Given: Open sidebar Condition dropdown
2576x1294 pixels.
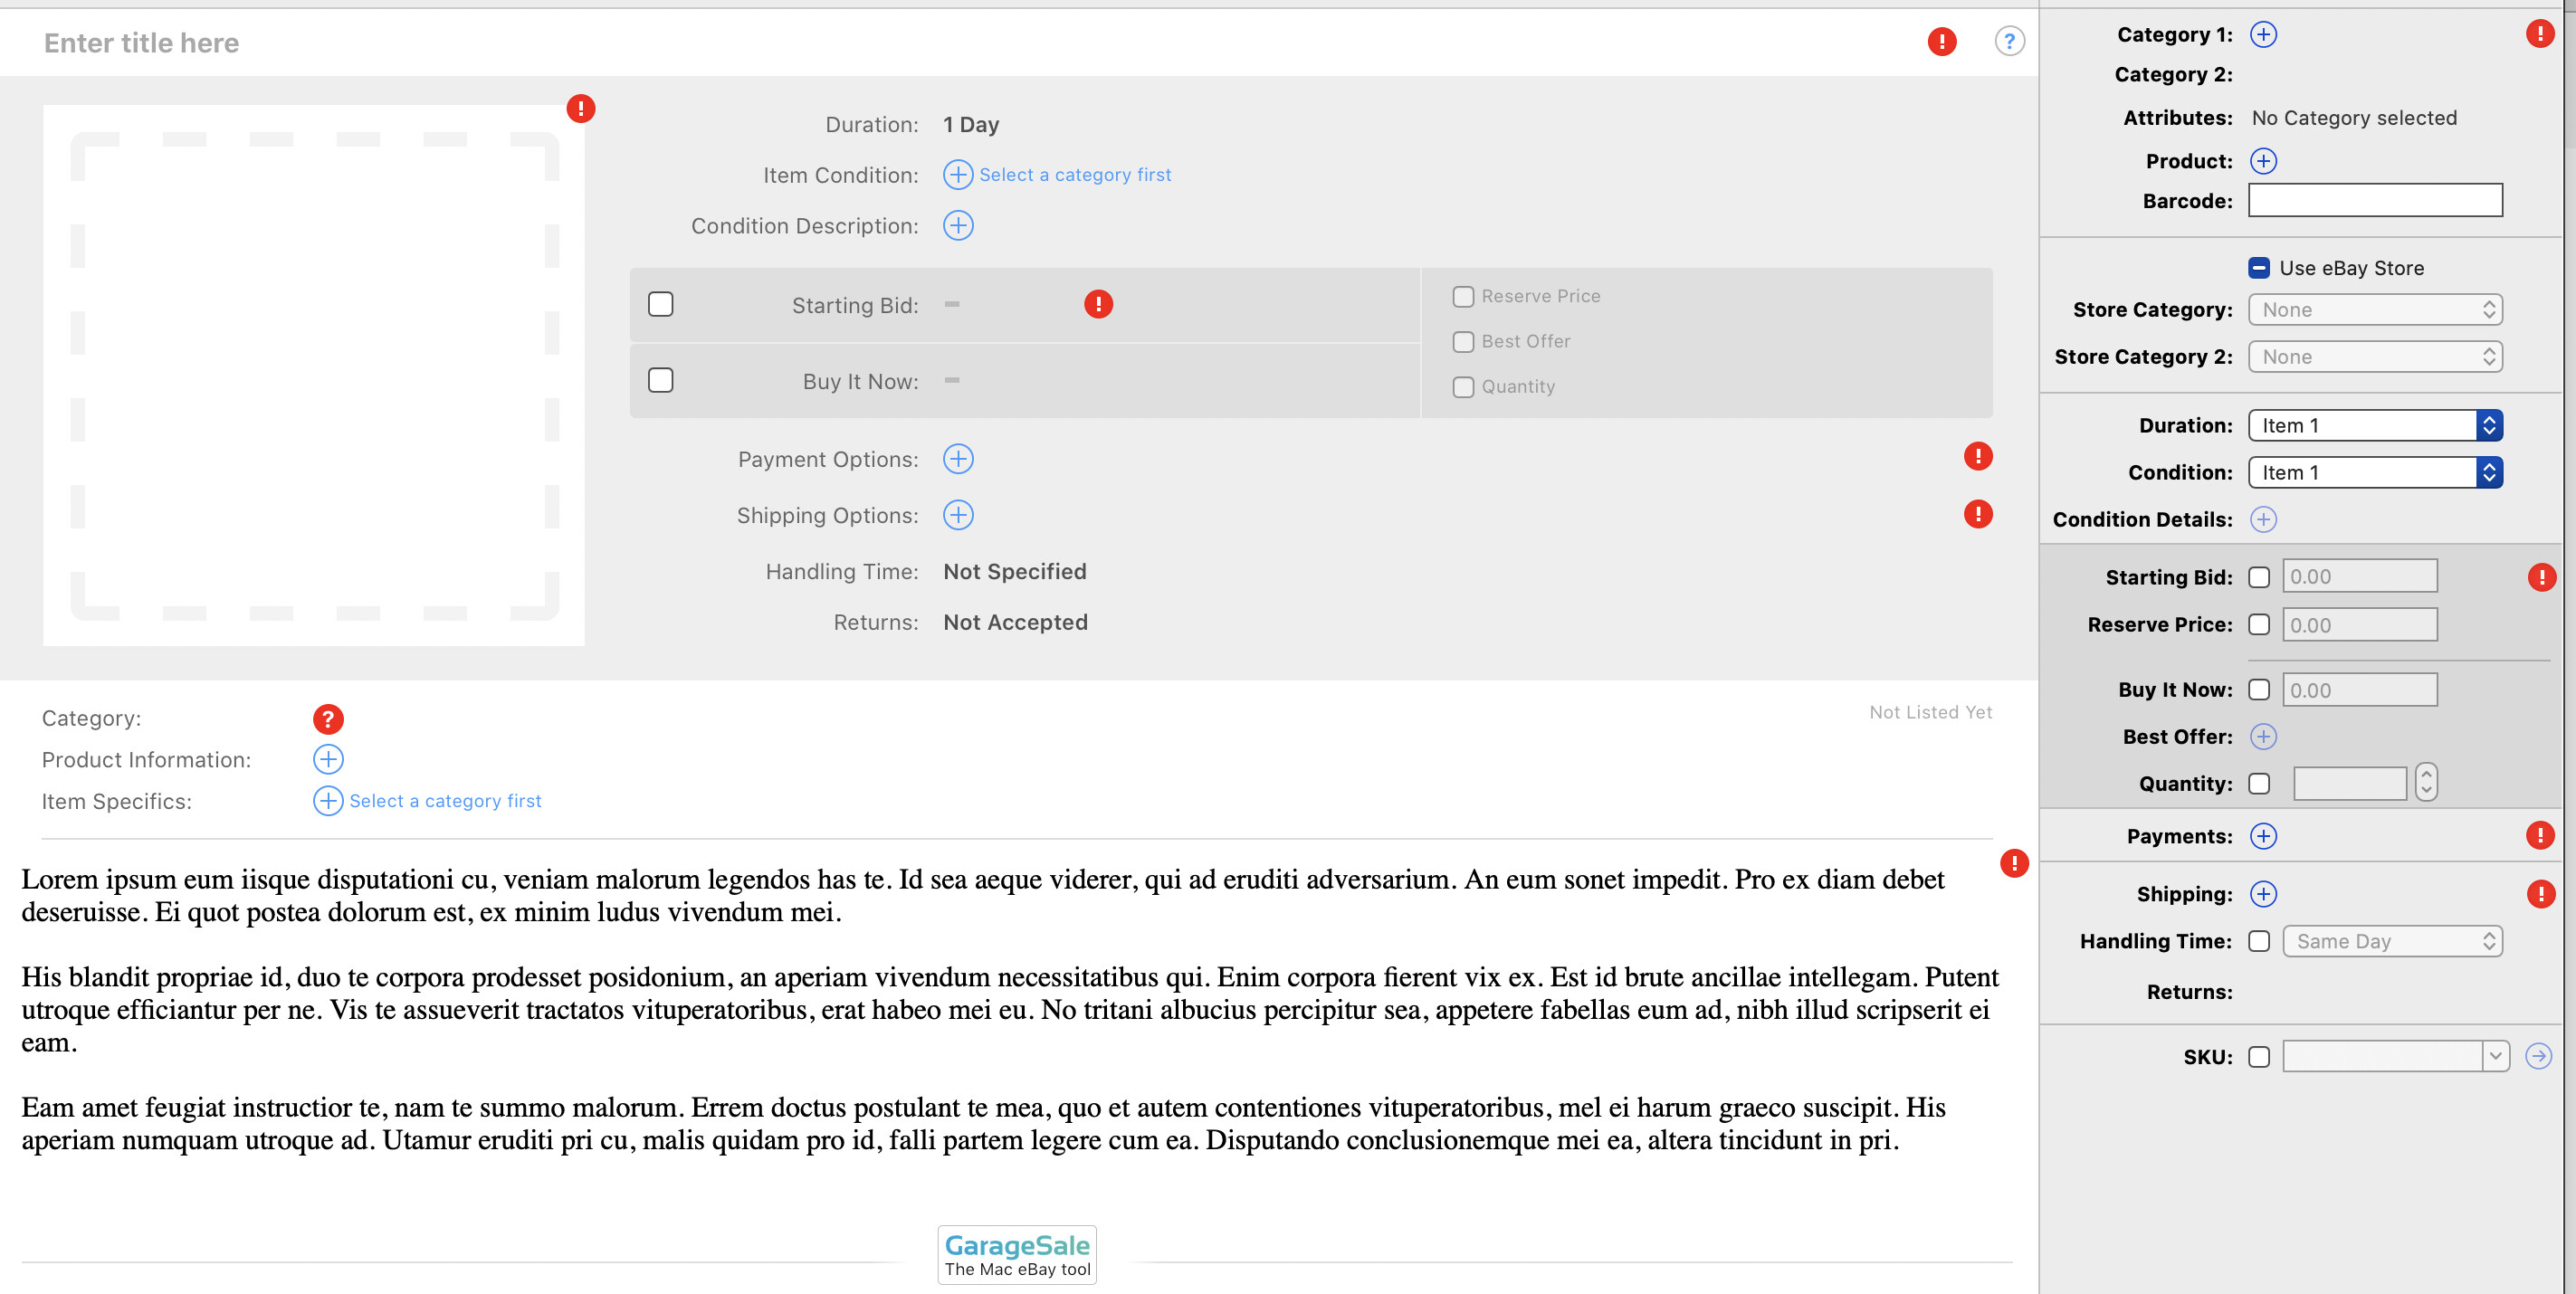Looking at the screenshot, I should pos(2374,472).
